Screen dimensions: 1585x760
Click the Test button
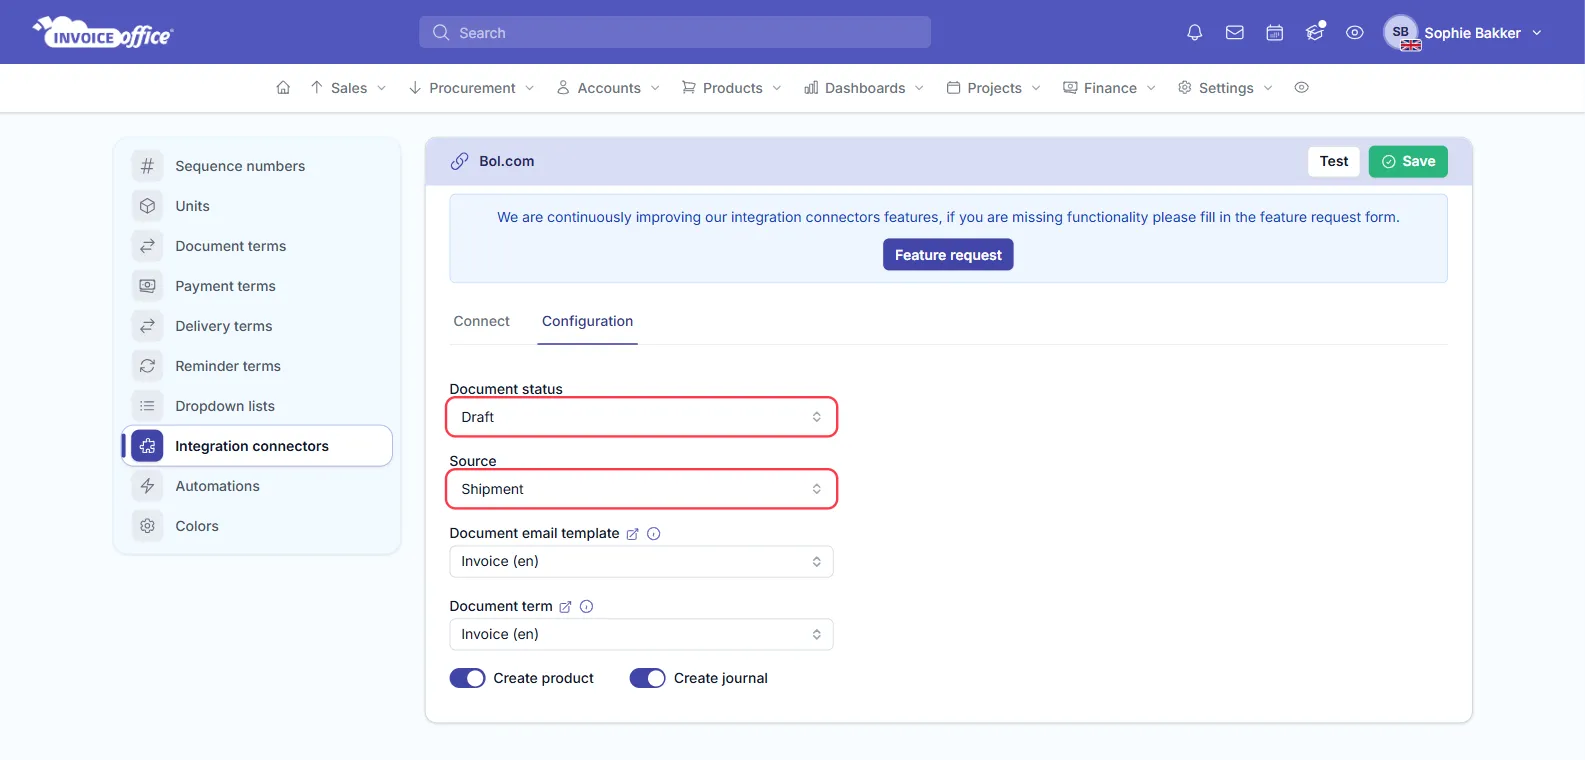click(x=1334, y=162)
